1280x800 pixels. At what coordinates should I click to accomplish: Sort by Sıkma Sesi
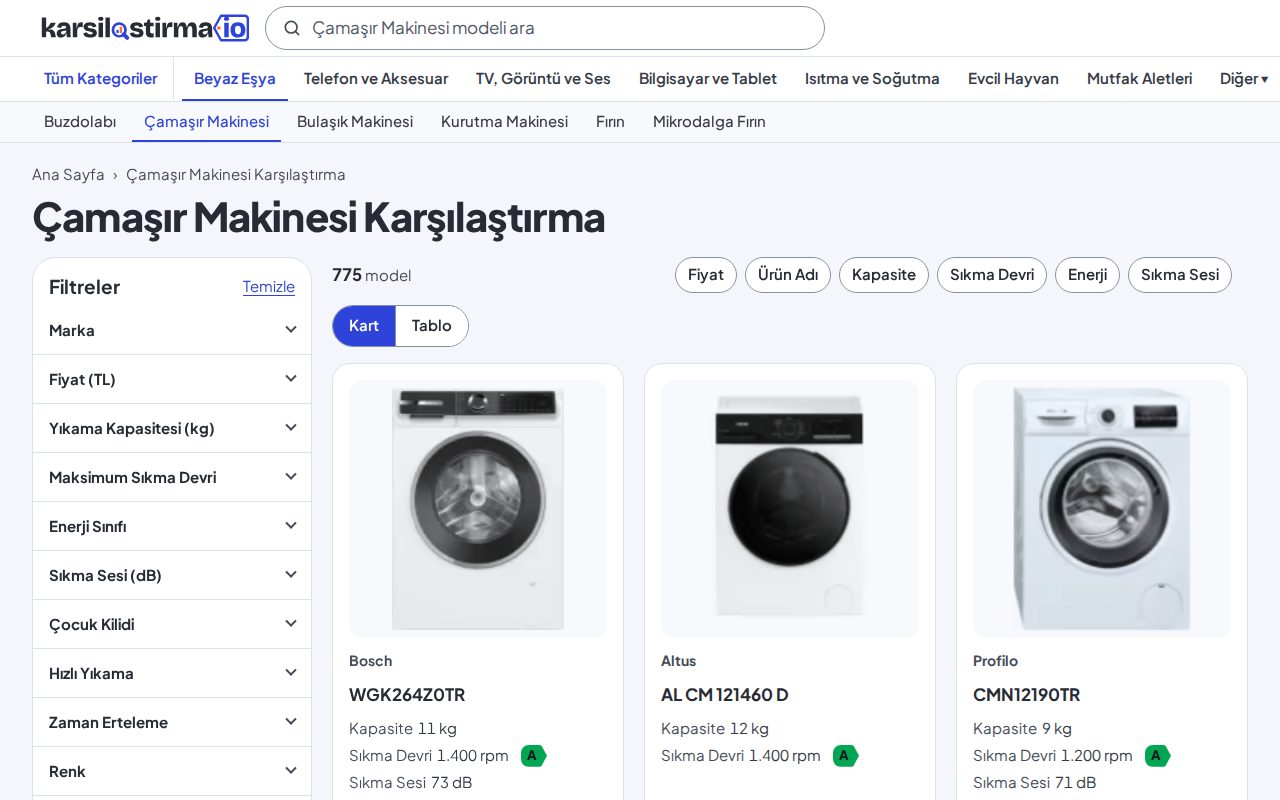click(x=1180, y=275)
